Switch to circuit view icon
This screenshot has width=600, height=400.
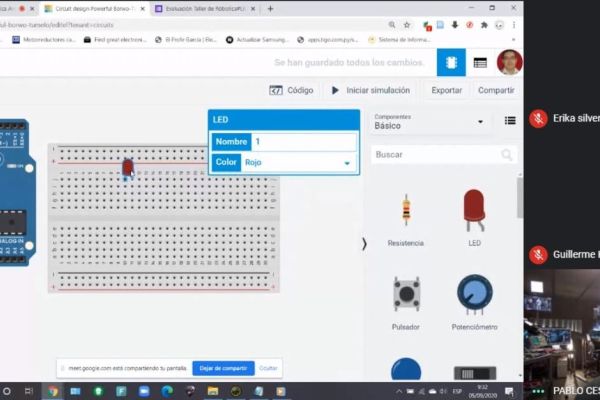(451, 62)
